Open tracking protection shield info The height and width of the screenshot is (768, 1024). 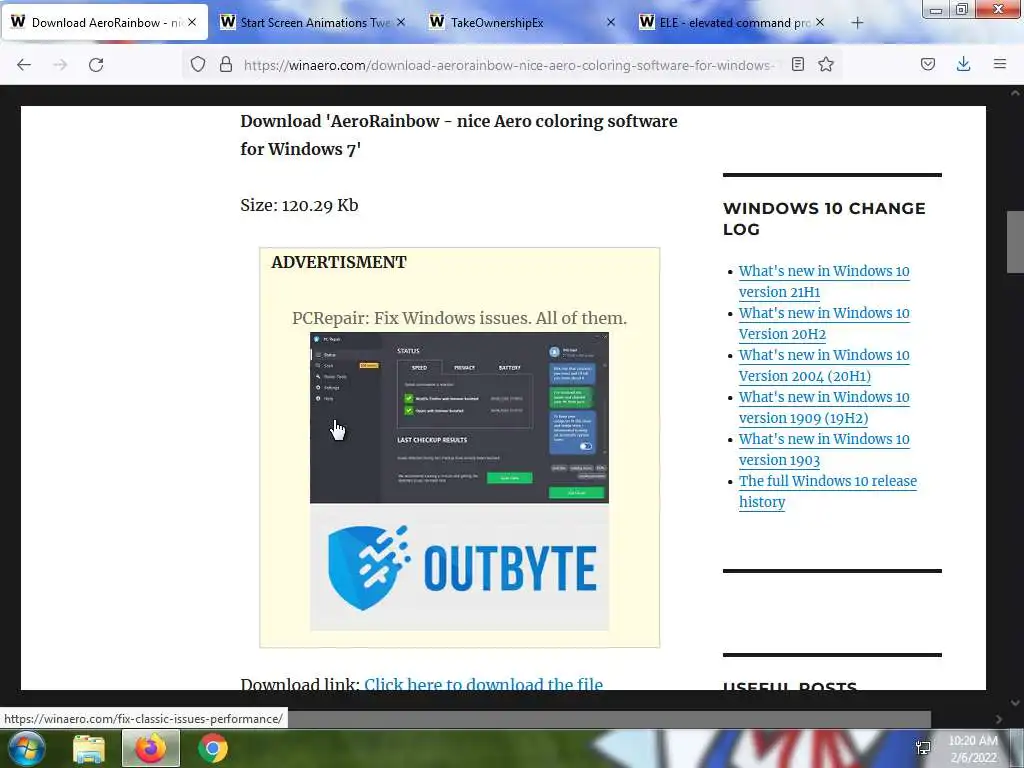point(198,64)
